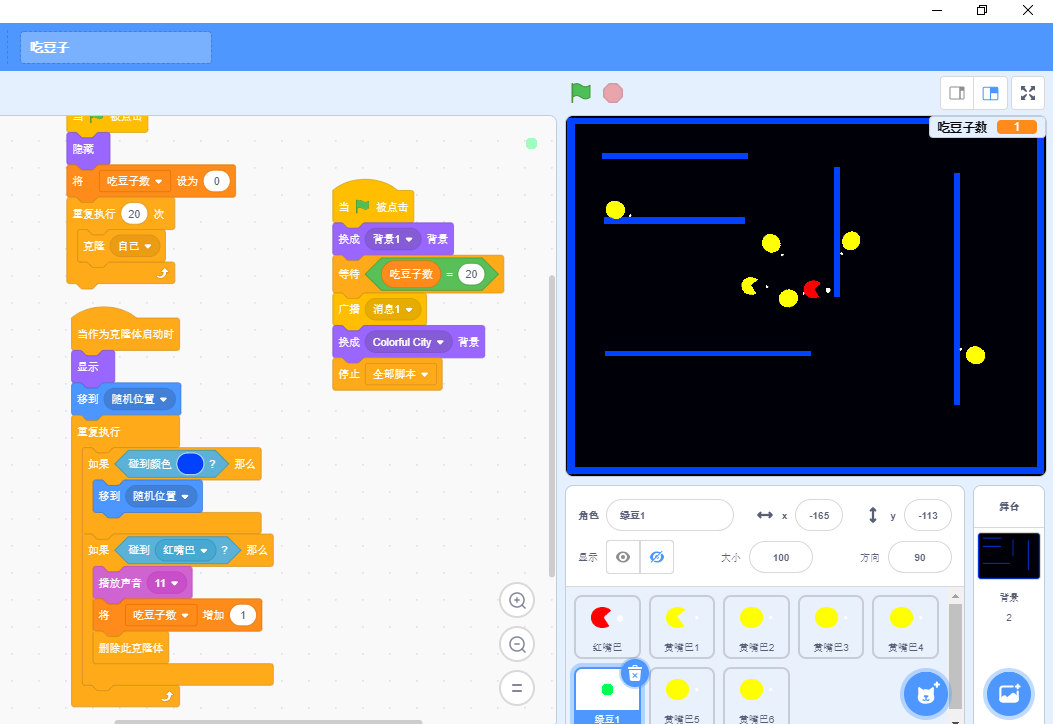Click the 当作为克隆体启动时 hat block
1053x724 pixels.
[x=125, y=333]
